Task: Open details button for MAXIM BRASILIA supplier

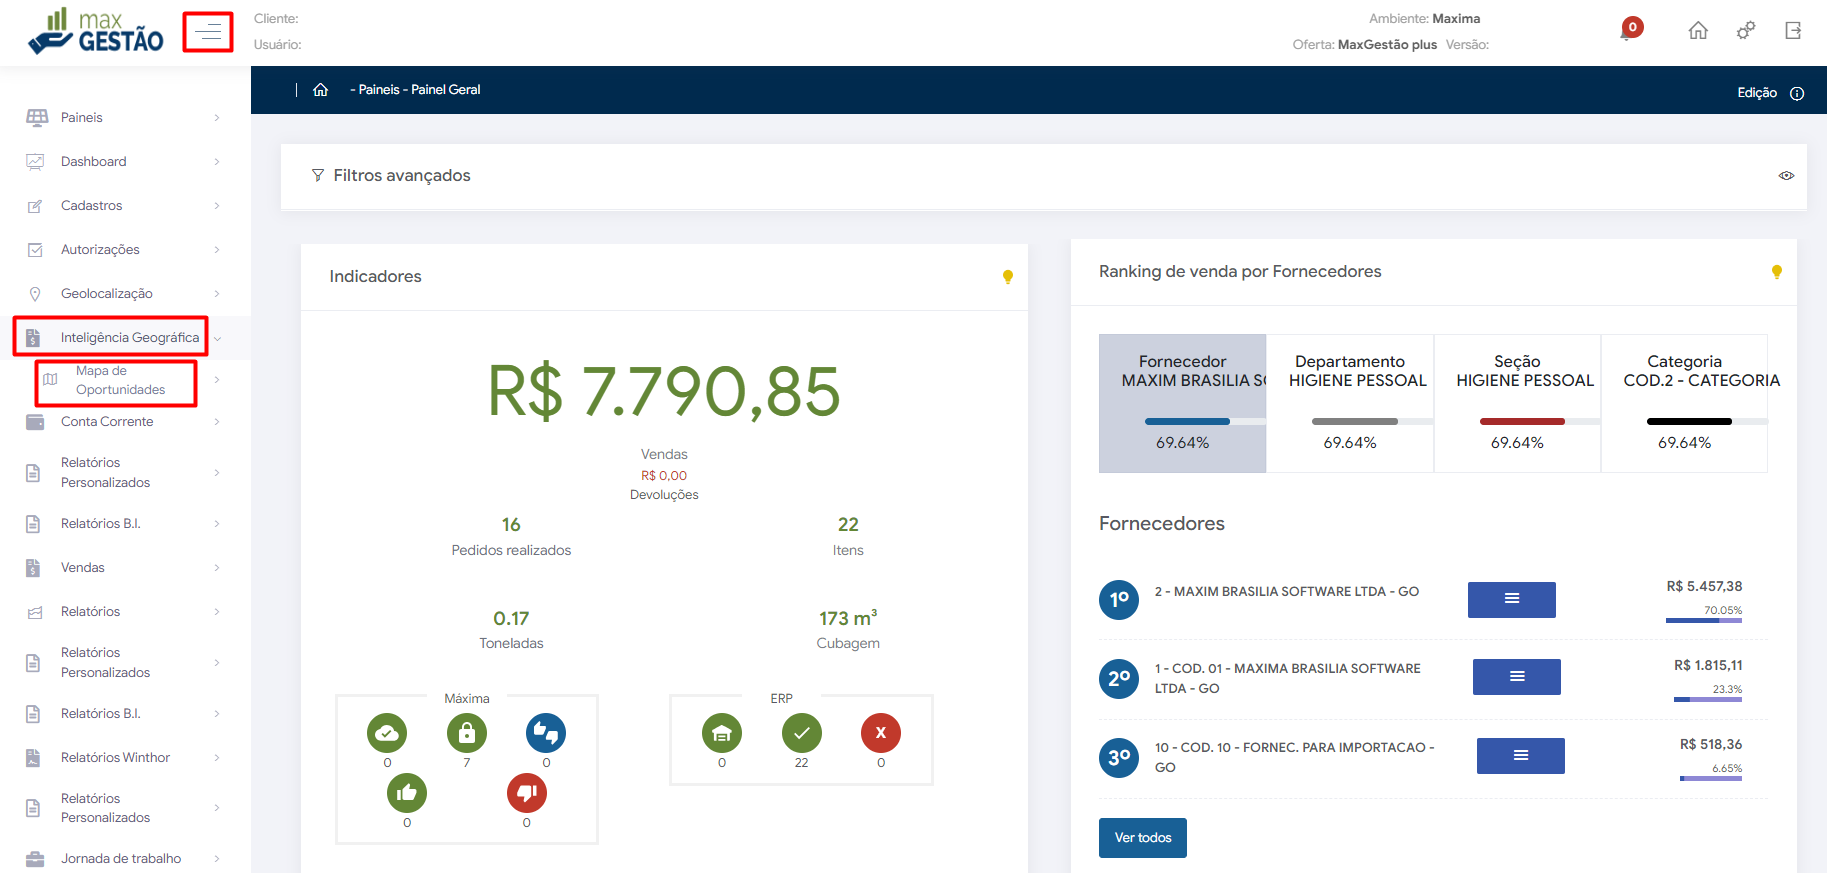Action: point(1511,600)
